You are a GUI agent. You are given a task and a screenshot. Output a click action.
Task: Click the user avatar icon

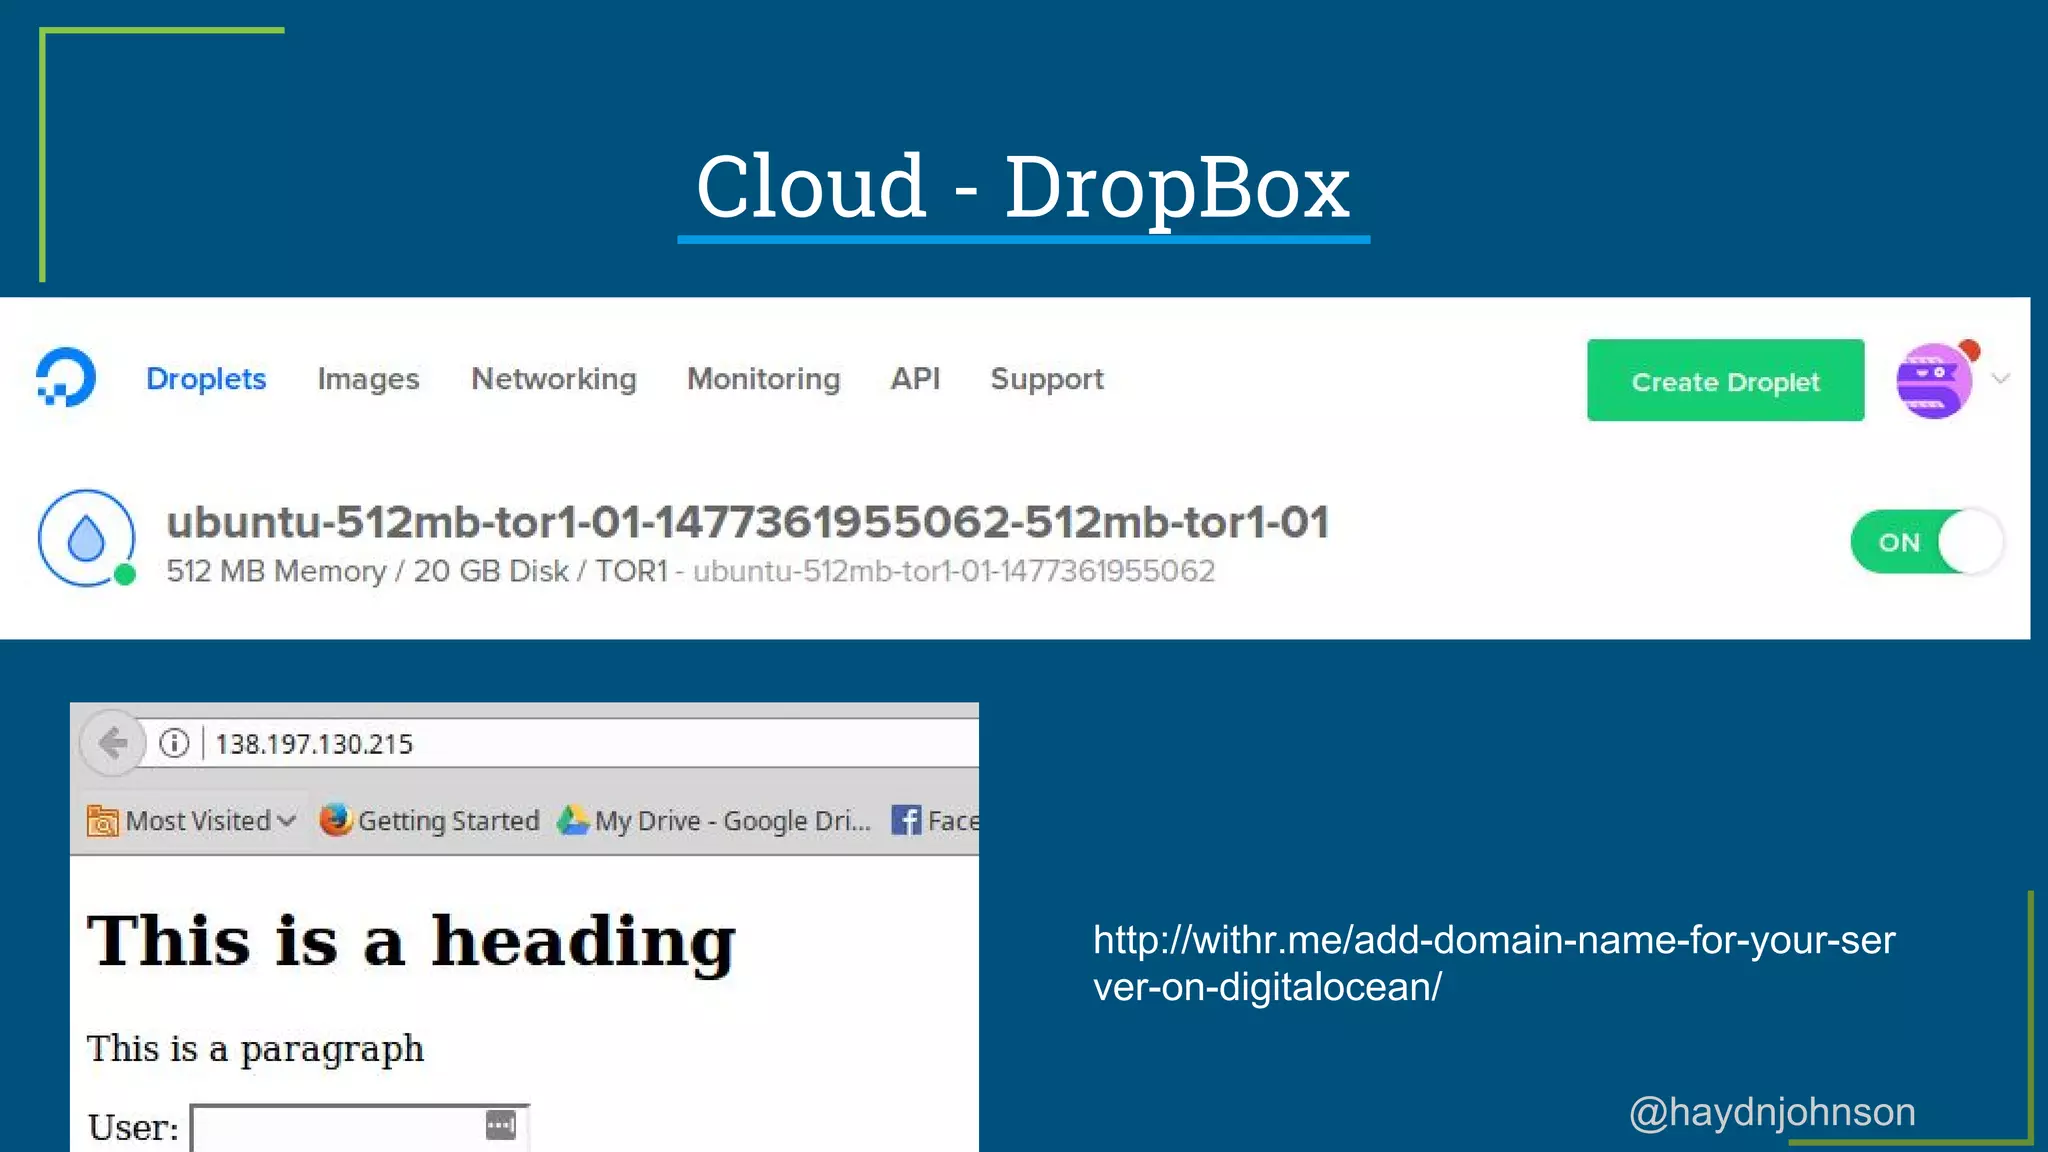point(1935,380)
